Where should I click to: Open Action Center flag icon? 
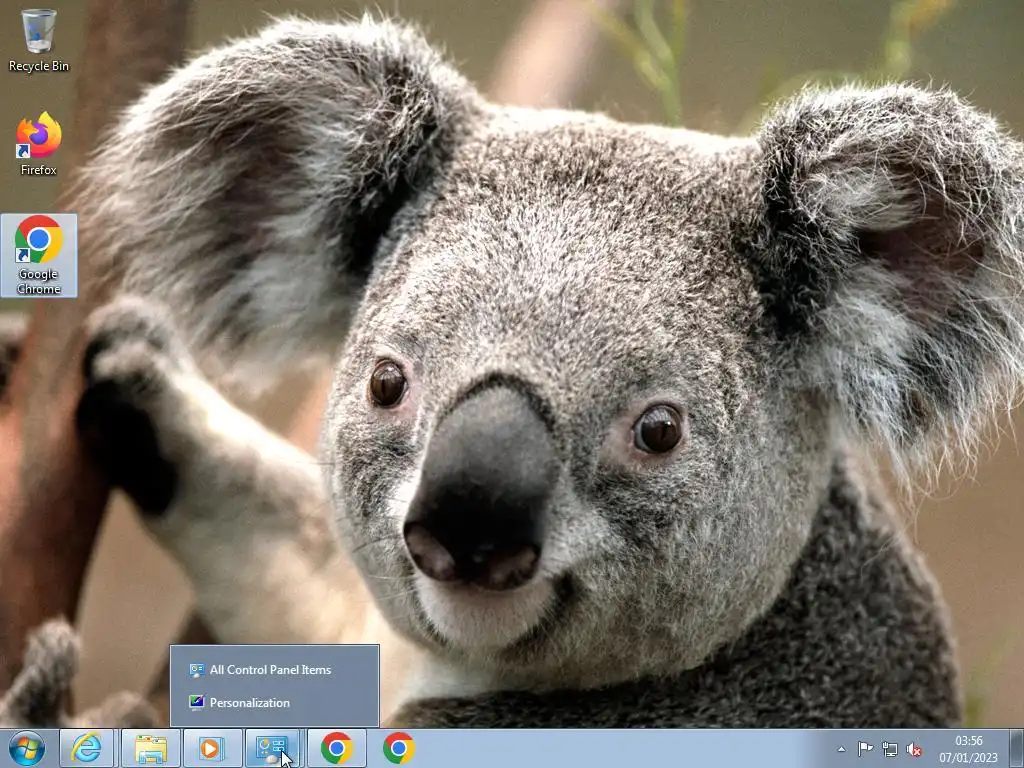point(865,749)
